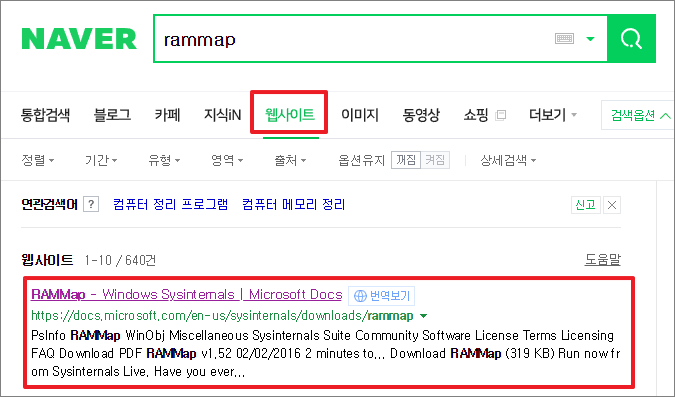Switch to the 동영상 tab

click(x=421, y=115)
